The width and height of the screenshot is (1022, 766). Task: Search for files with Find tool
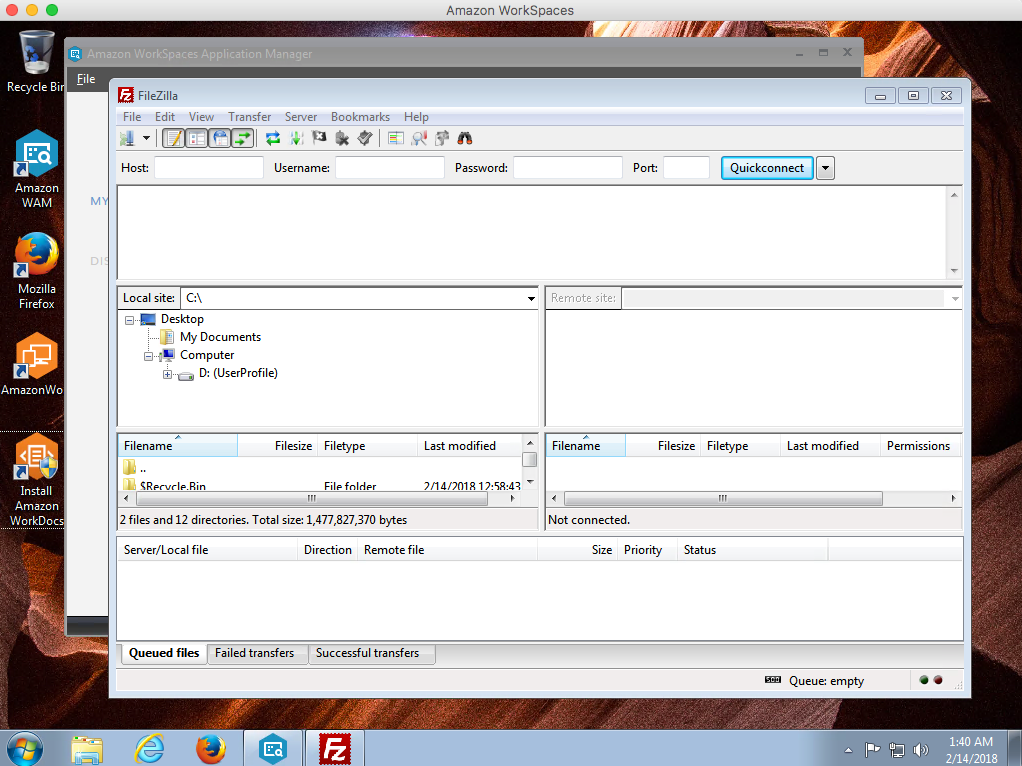[x=463, y=137]
